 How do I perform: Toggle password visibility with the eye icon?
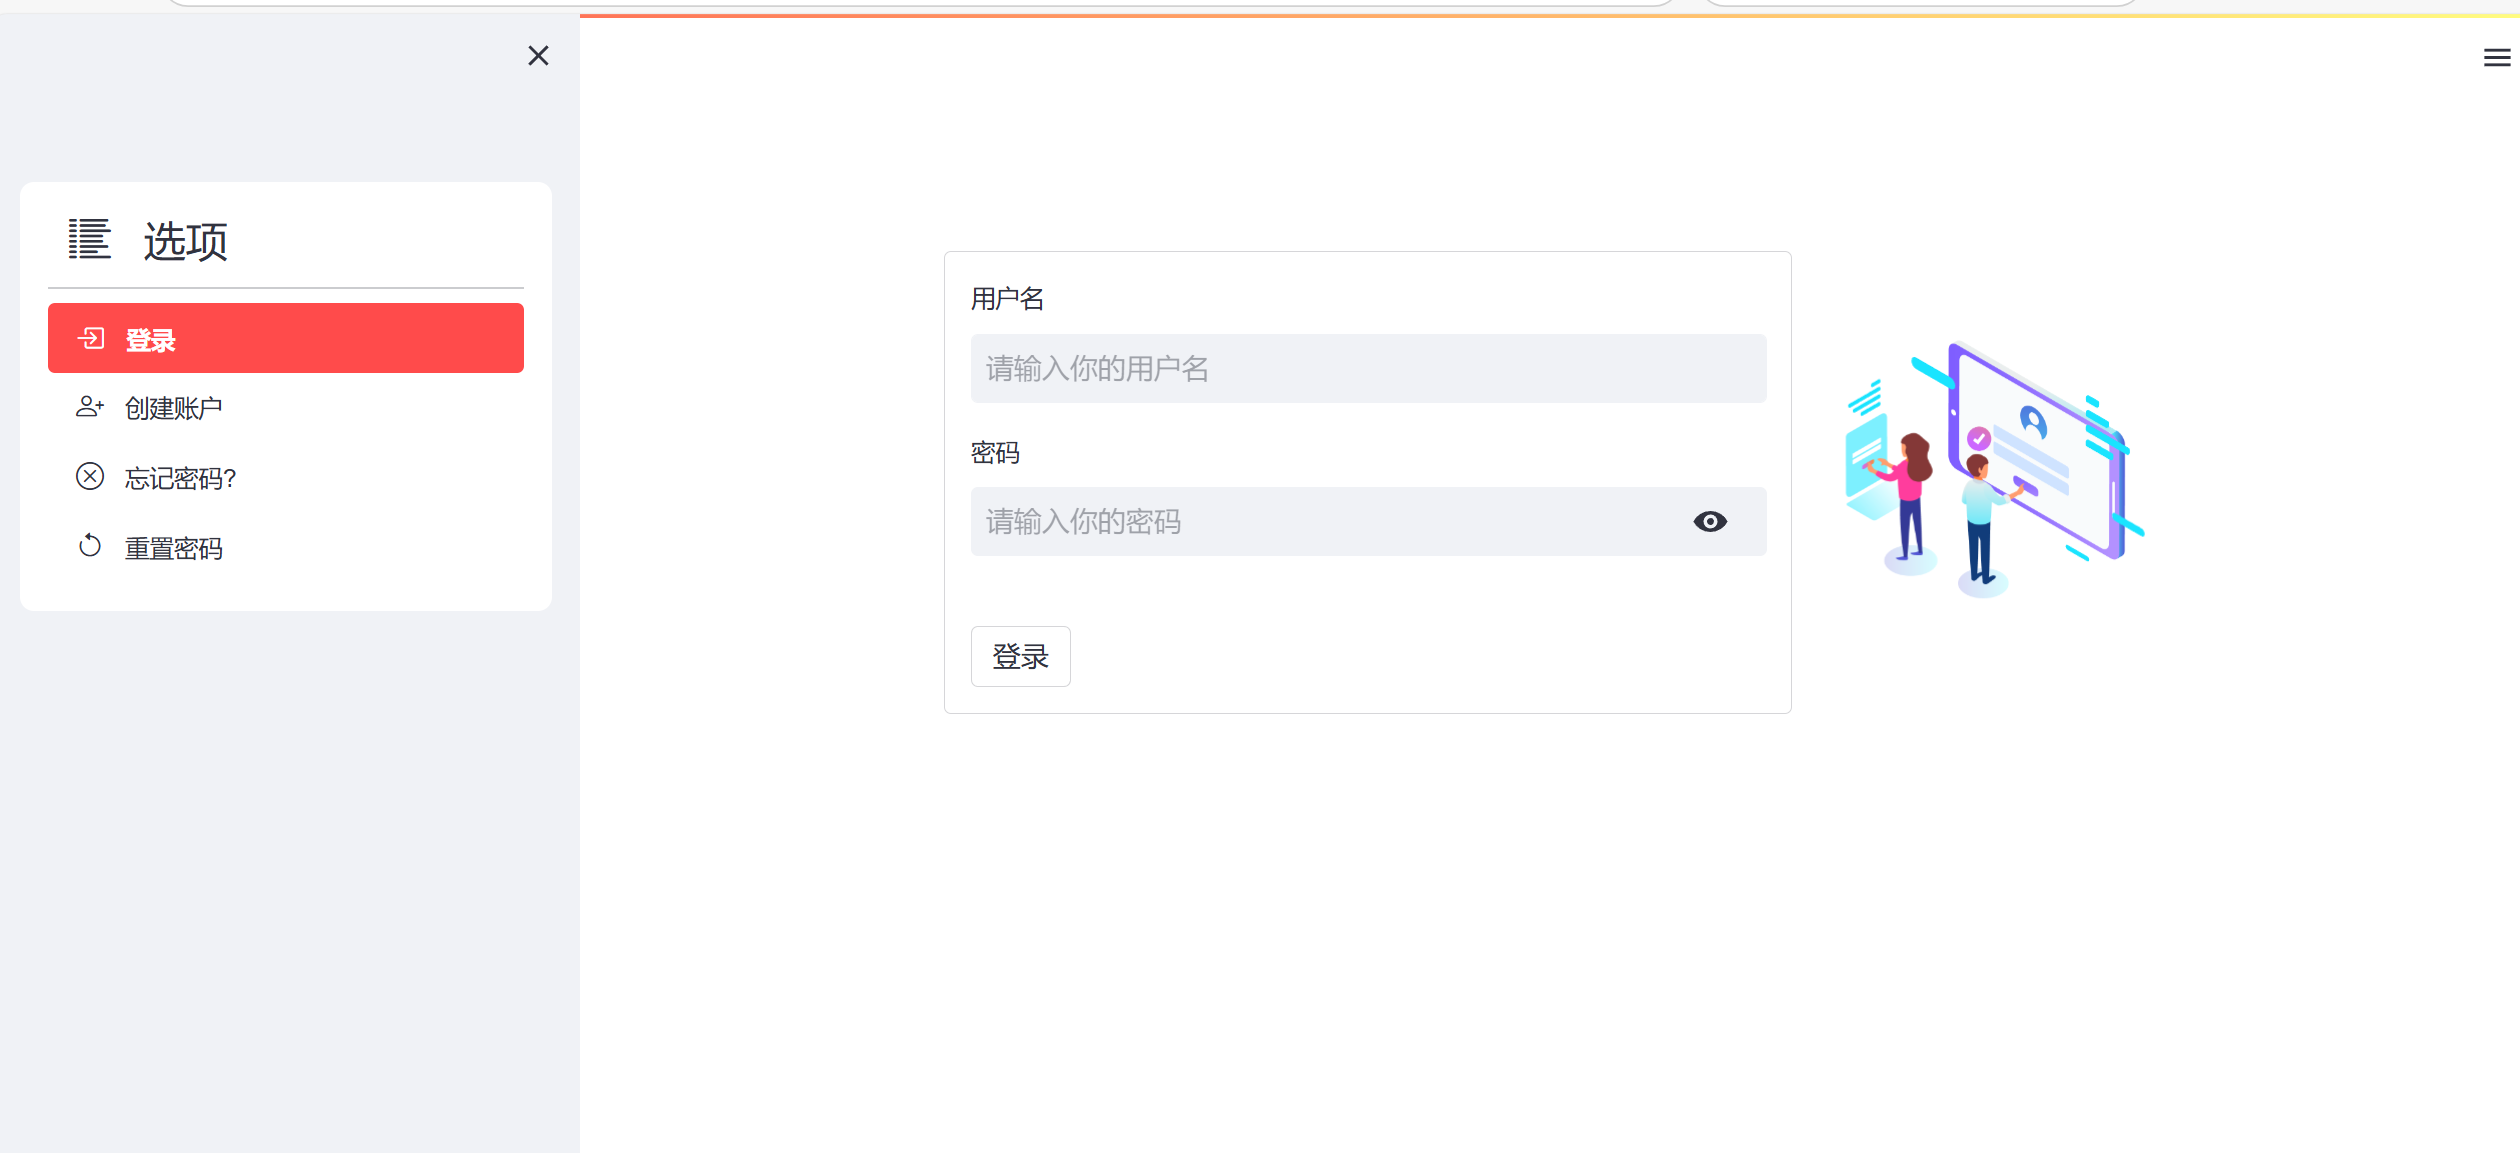pos(1710,522)
